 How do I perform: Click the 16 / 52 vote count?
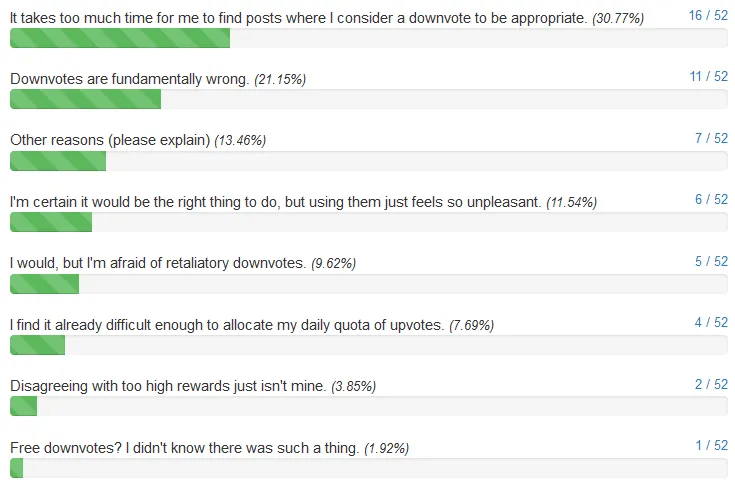point(708,15)
